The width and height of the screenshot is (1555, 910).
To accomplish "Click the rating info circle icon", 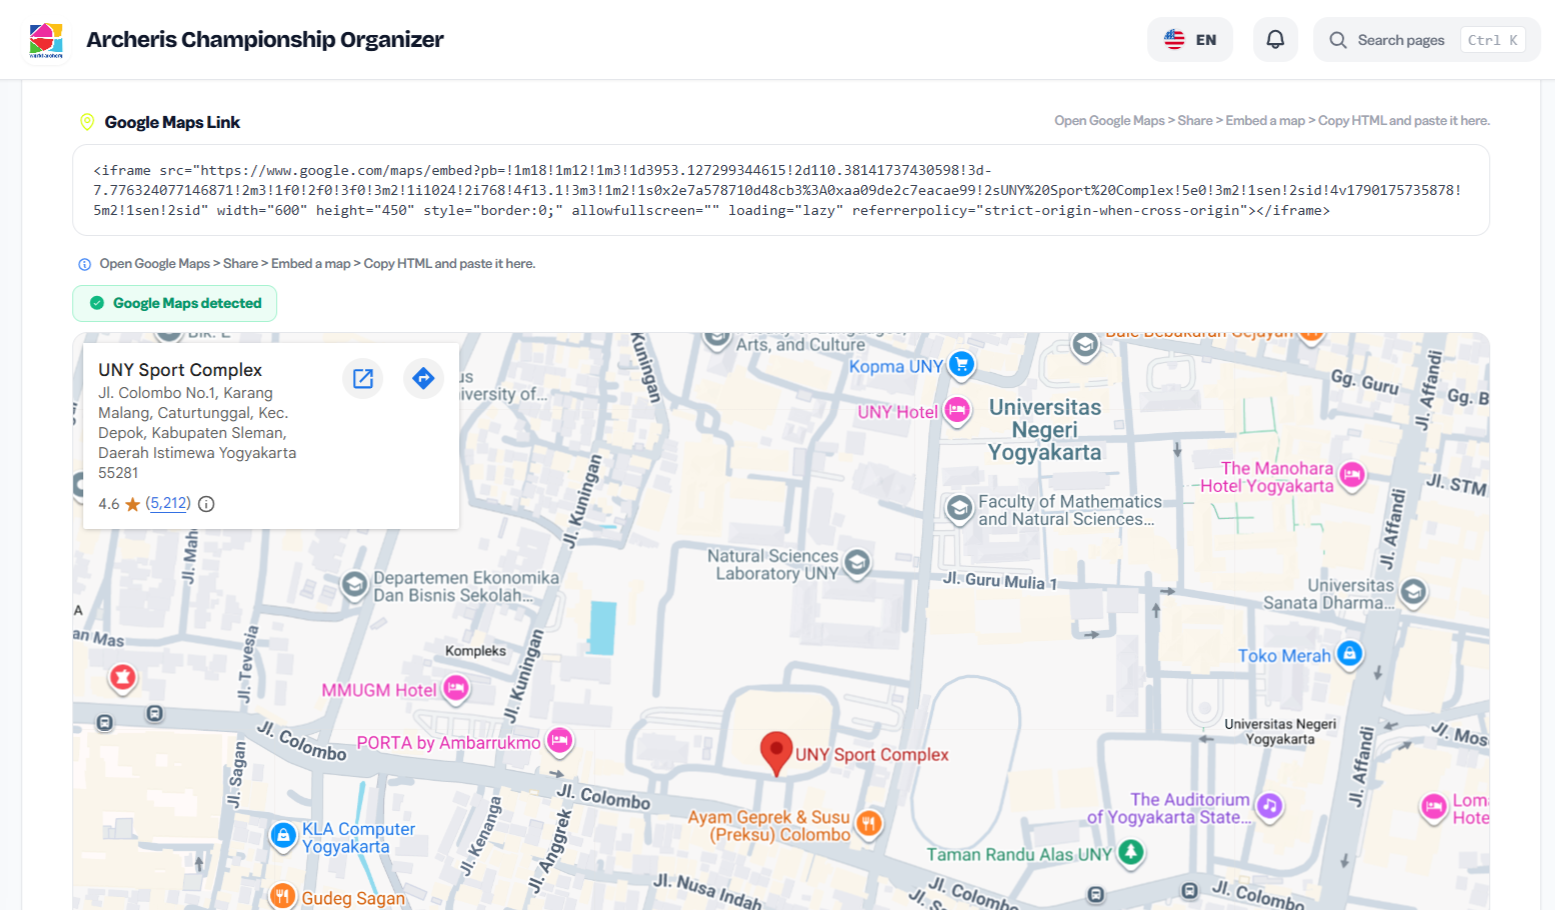I will [x=206, y=504].
